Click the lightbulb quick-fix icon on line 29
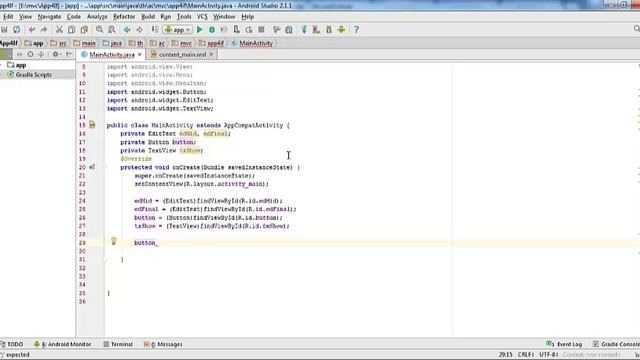This screenshot has height=360, width=640. coord(114,241)
